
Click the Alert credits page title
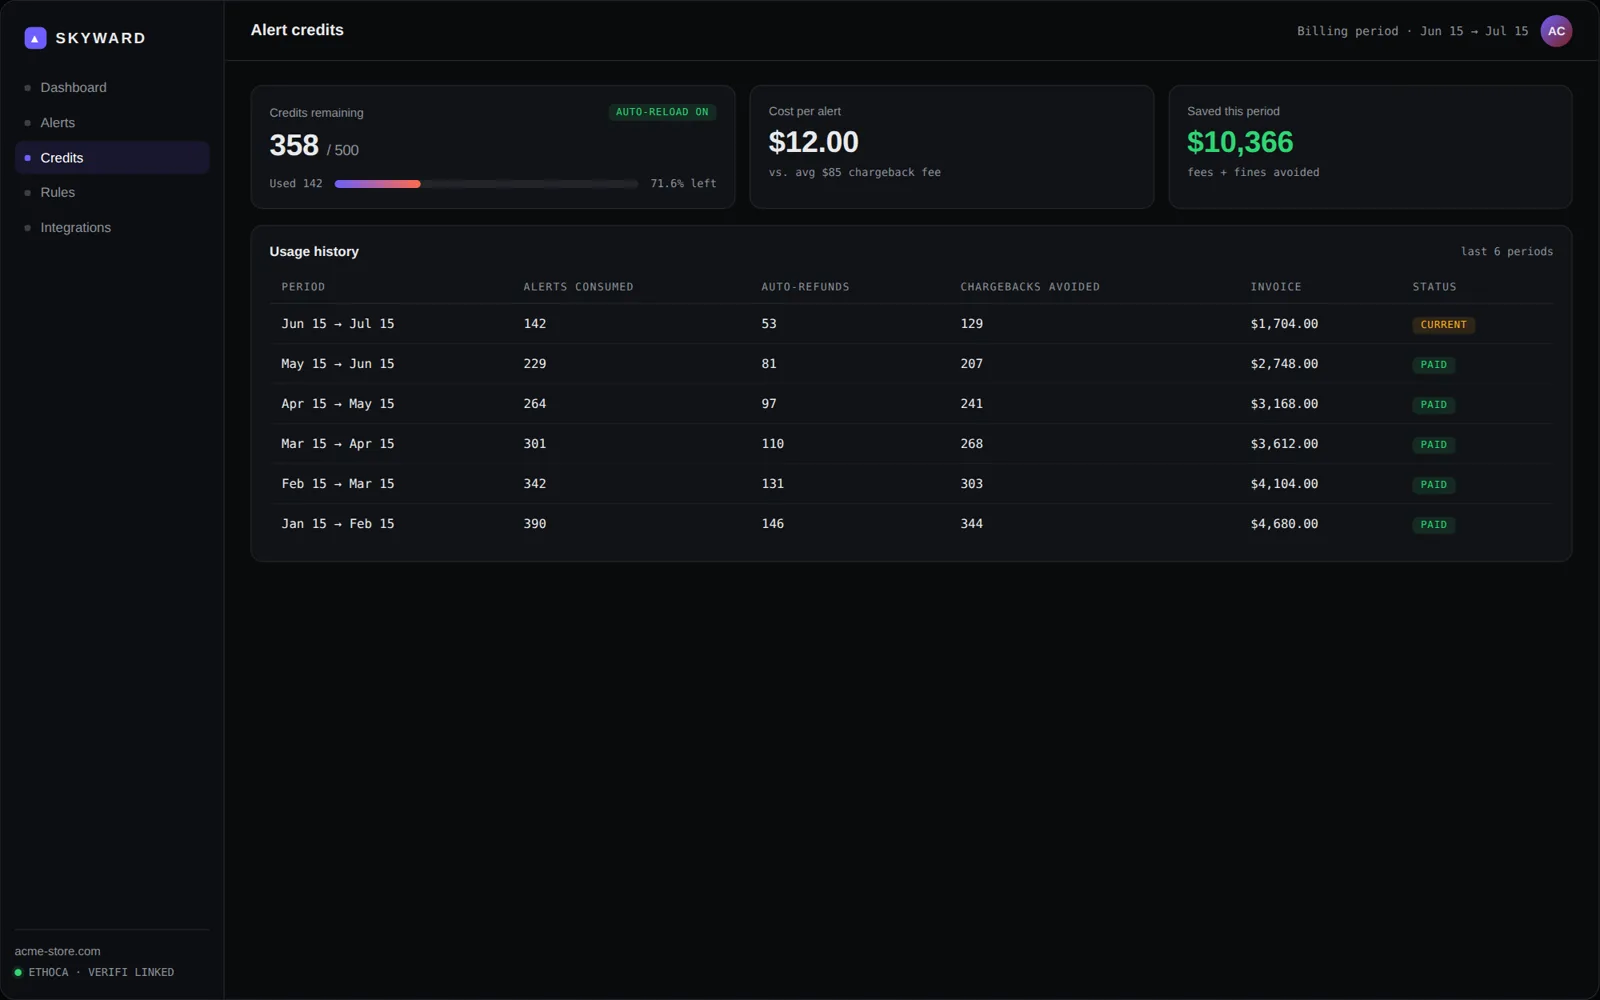(297, 30)
